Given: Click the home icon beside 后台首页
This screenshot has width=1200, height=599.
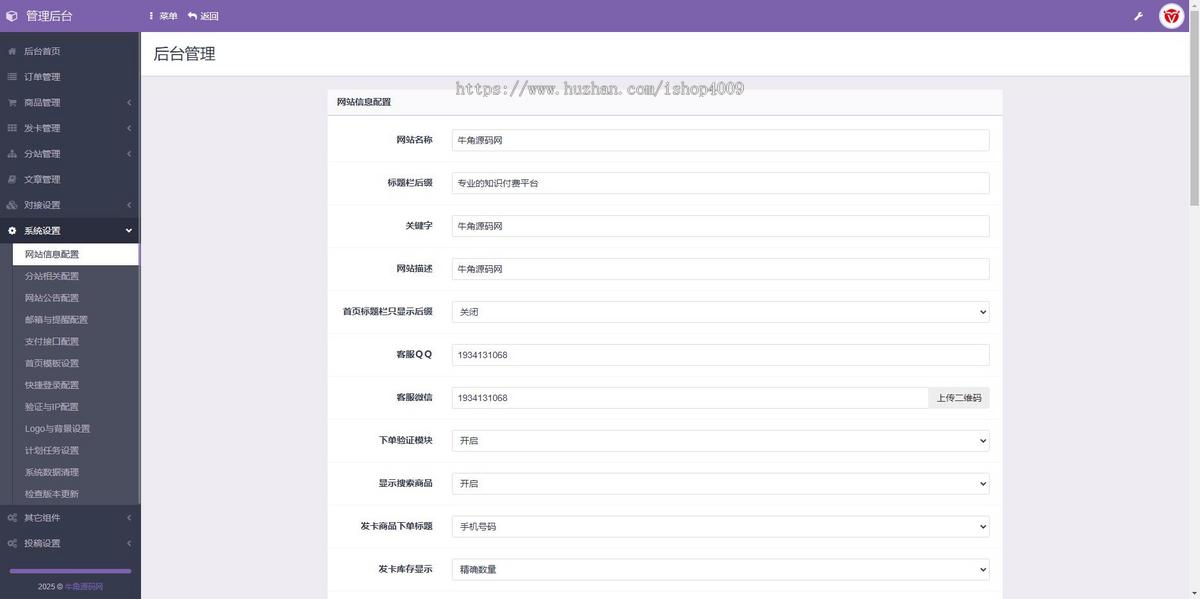Looking at the screenshot, I should (12, 51).
